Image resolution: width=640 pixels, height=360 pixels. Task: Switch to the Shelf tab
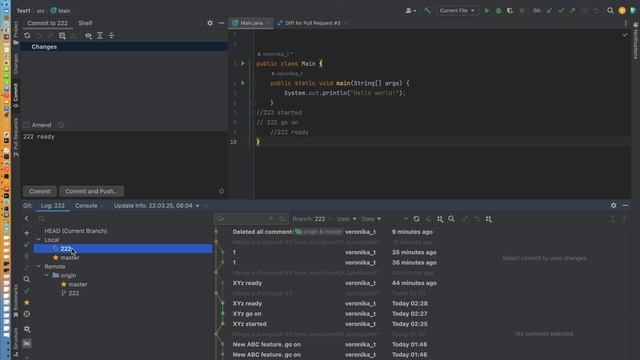tap(85, 23)
